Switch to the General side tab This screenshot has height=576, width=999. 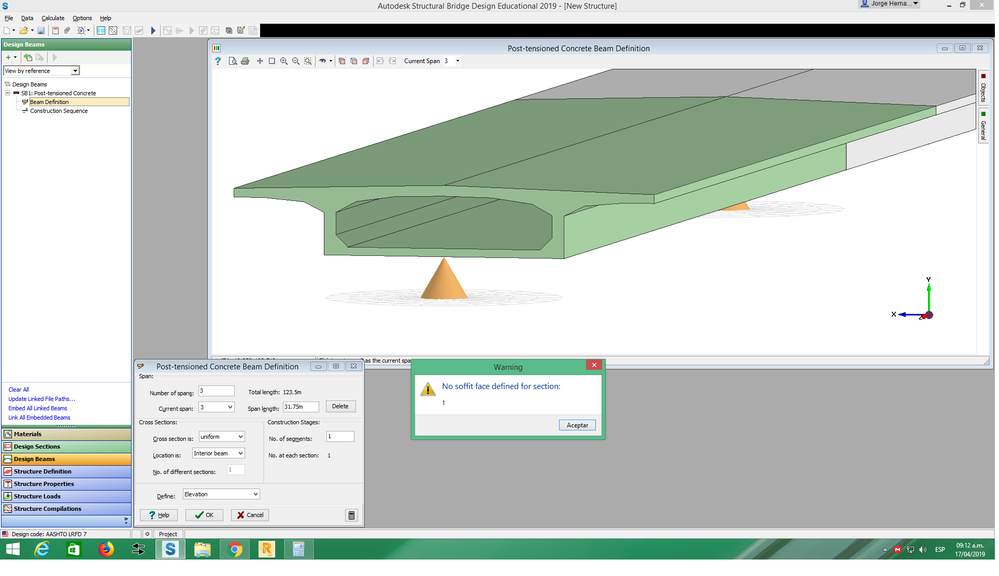983,126
